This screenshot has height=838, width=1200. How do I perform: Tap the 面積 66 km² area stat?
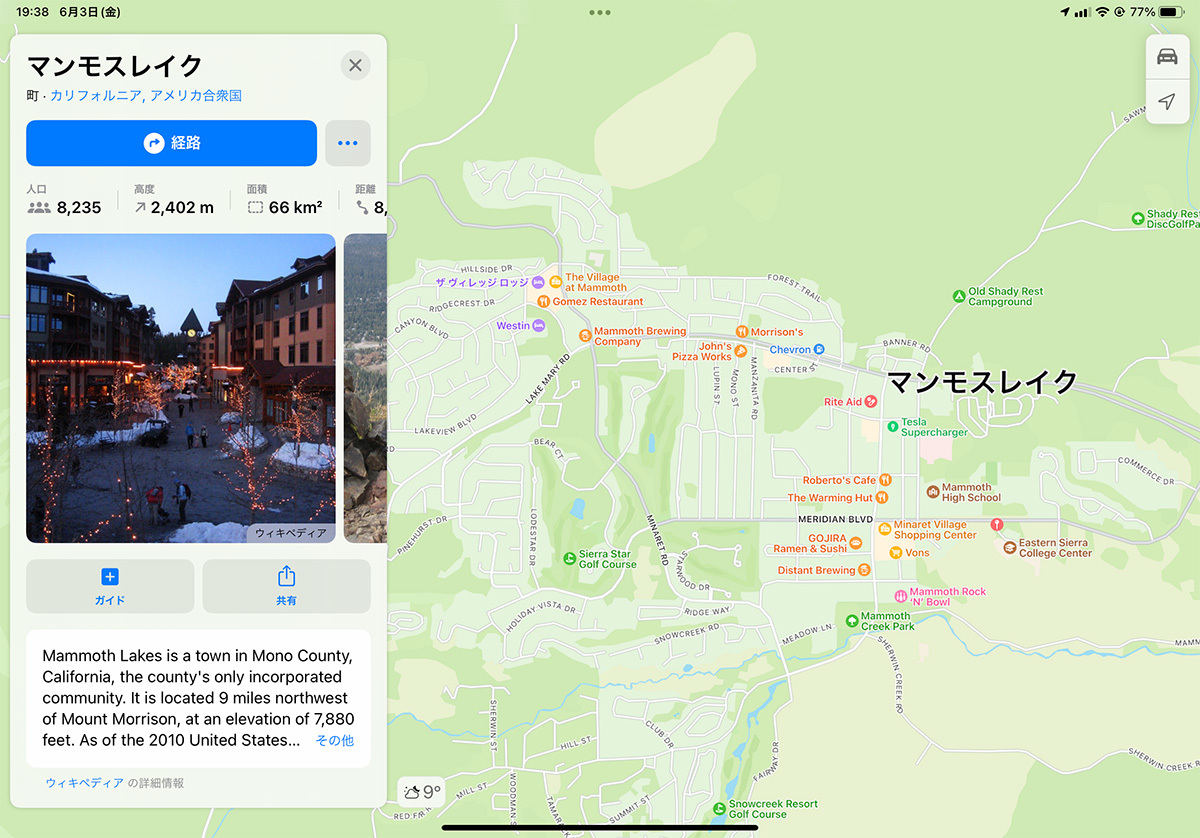pos(285,201)
